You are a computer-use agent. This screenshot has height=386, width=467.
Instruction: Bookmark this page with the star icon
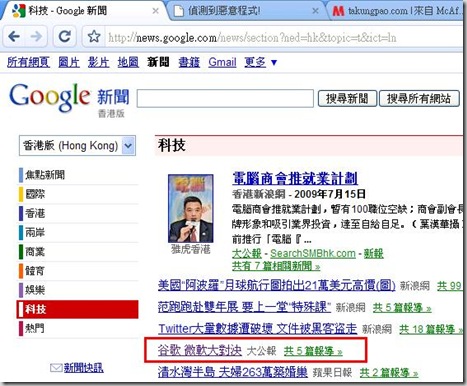pos(94,36)
